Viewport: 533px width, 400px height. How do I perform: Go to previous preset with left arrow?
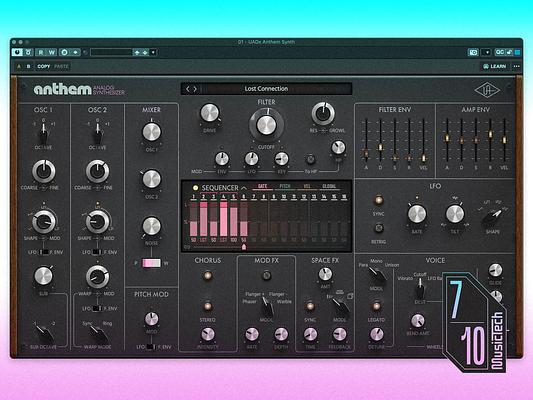[x=188, y=89]
